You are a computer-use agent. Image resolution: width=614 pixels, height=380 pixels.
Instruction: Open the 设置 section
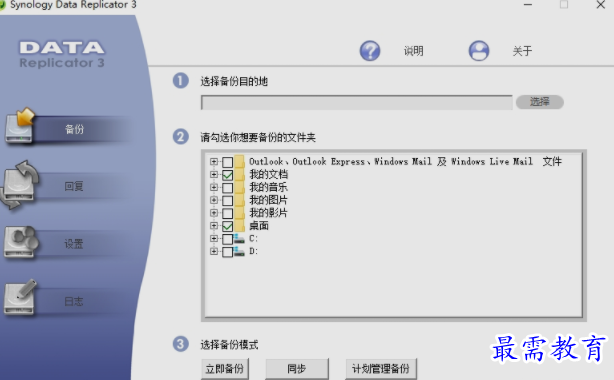pyautogui.click(x=74, y=244)
